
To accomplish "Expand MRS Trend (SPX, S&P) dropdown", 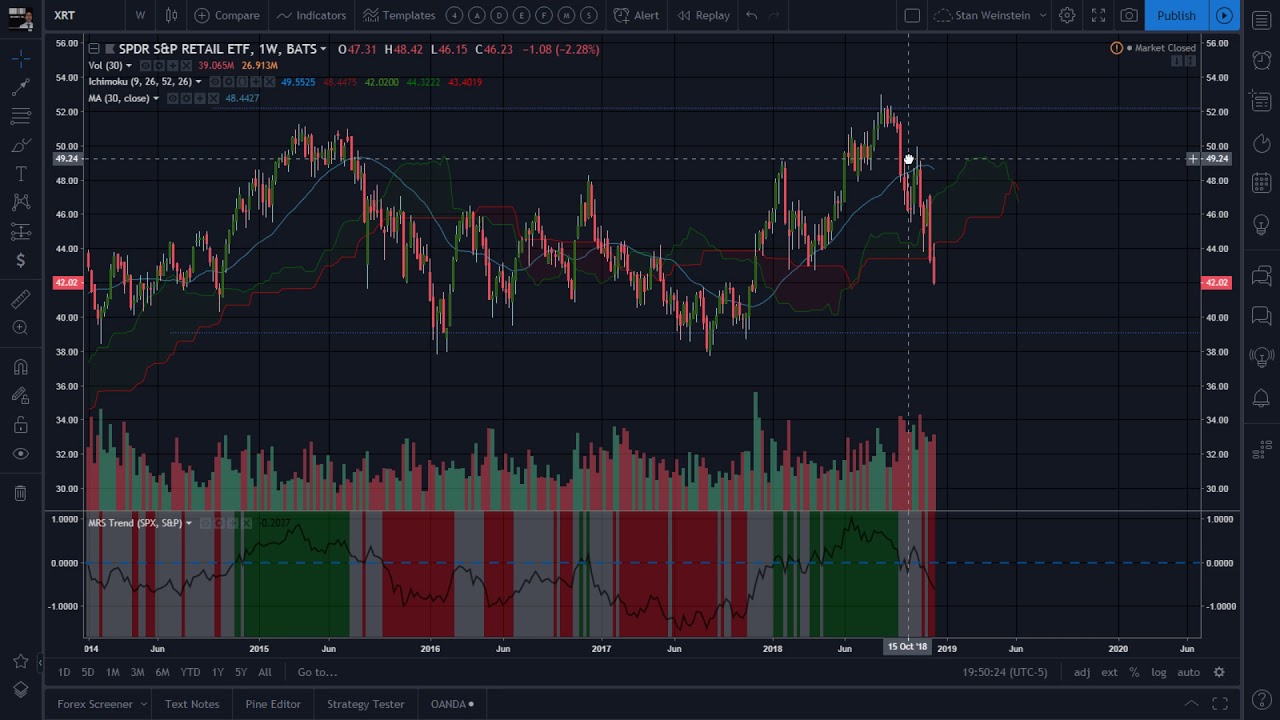I will (188, 523).
